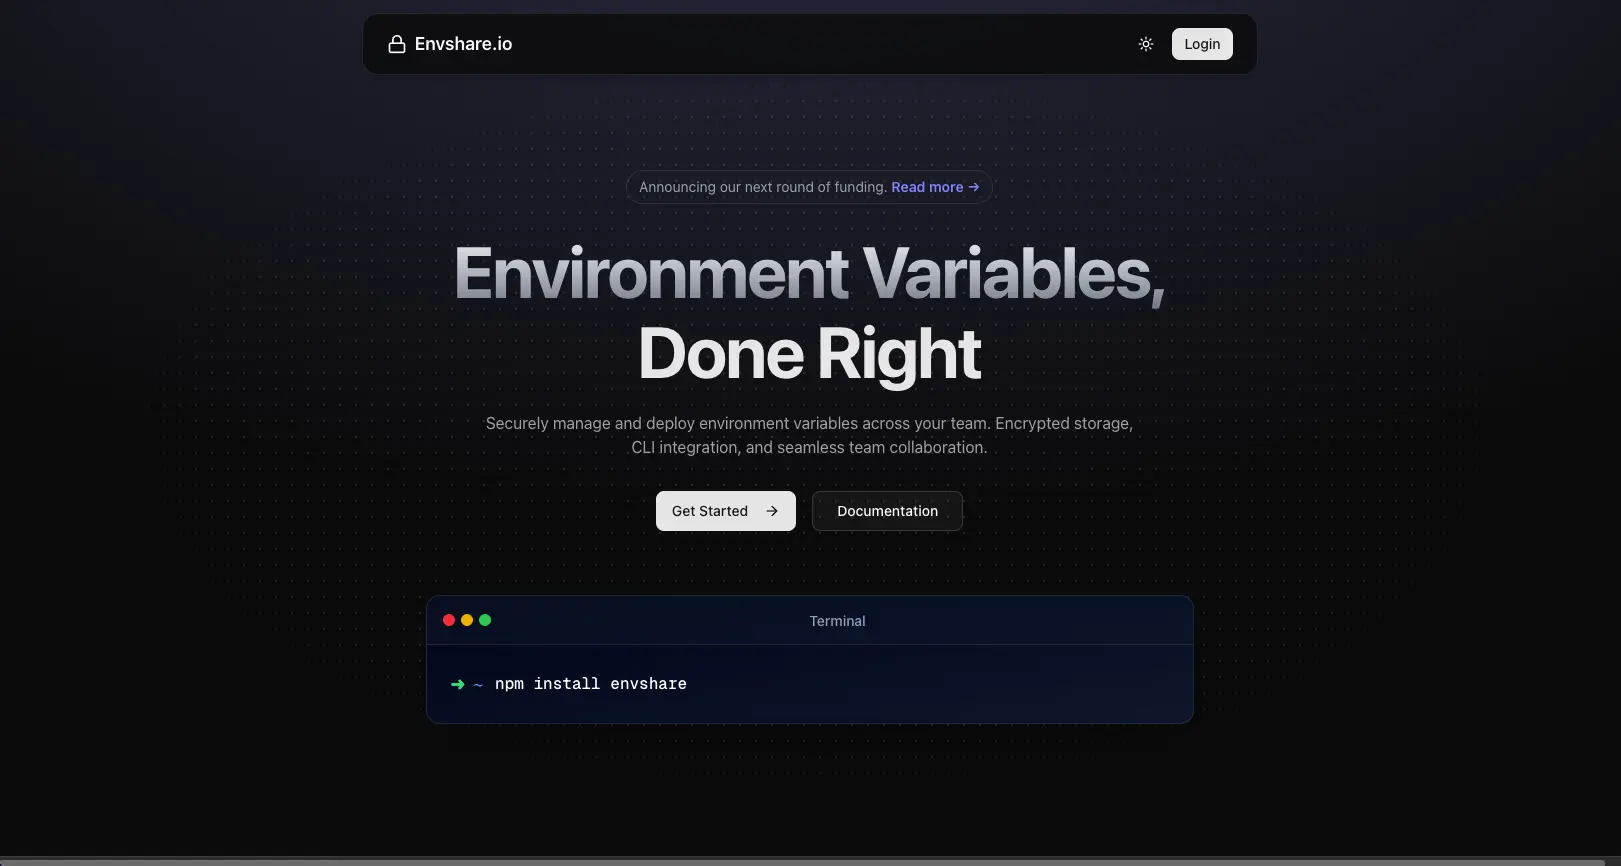Click the Get Started button
Screen dimensions: 1621x866
[x=726, y=511]
